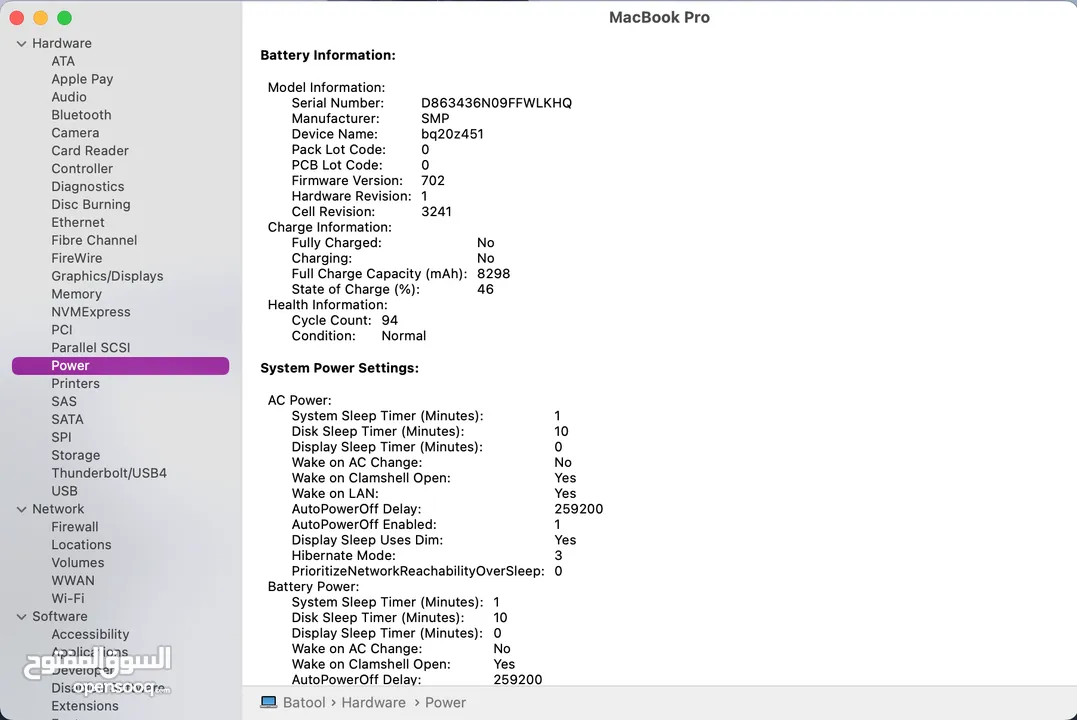Select SAS in the sidebar

coord(64,401)
